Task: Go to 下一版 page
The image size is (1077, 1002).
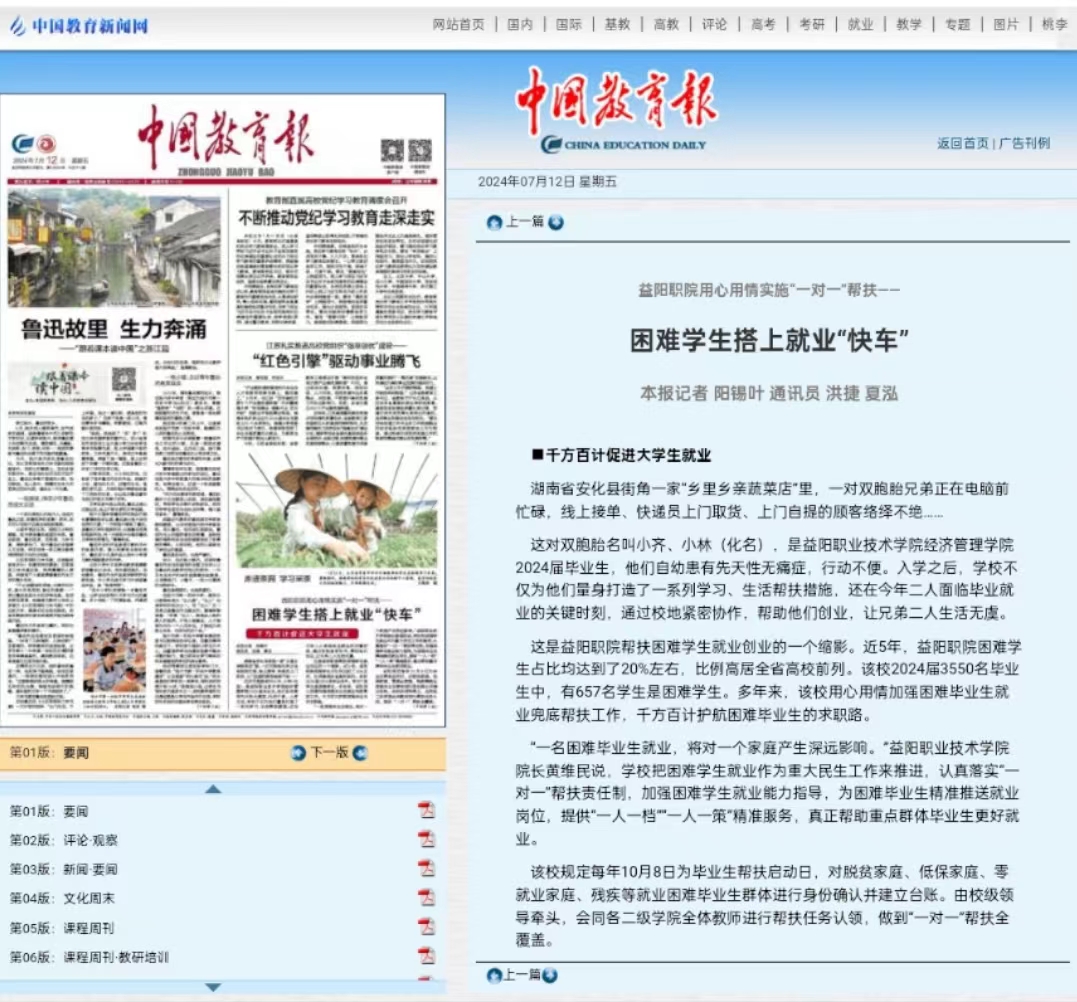Action: coord(330,753)
